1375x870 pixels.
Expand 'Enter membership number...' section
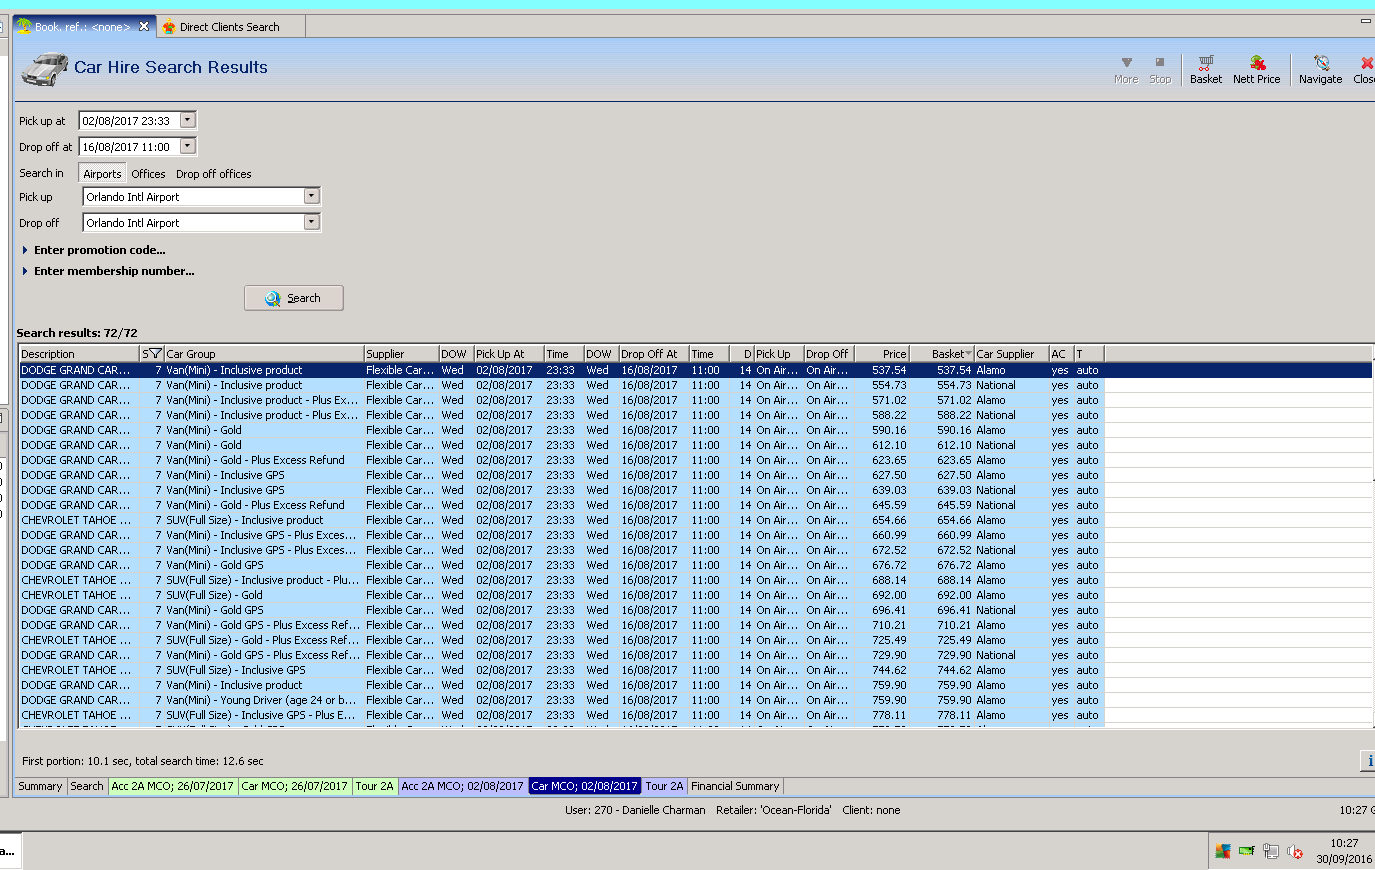pos(113,271)
